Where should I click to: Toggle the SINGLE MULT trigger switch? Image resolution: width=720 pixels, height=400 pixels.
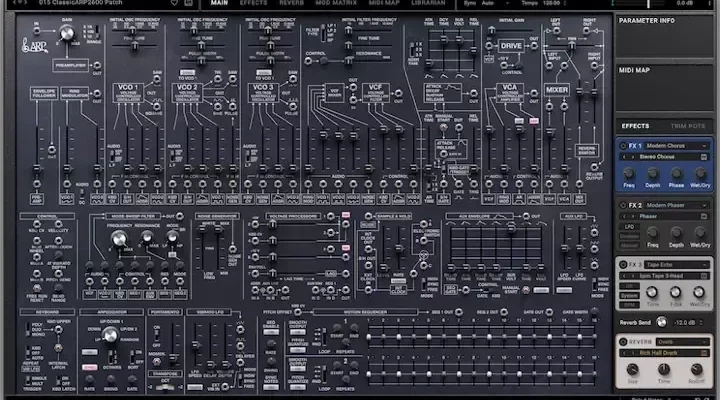click(28, 381)
